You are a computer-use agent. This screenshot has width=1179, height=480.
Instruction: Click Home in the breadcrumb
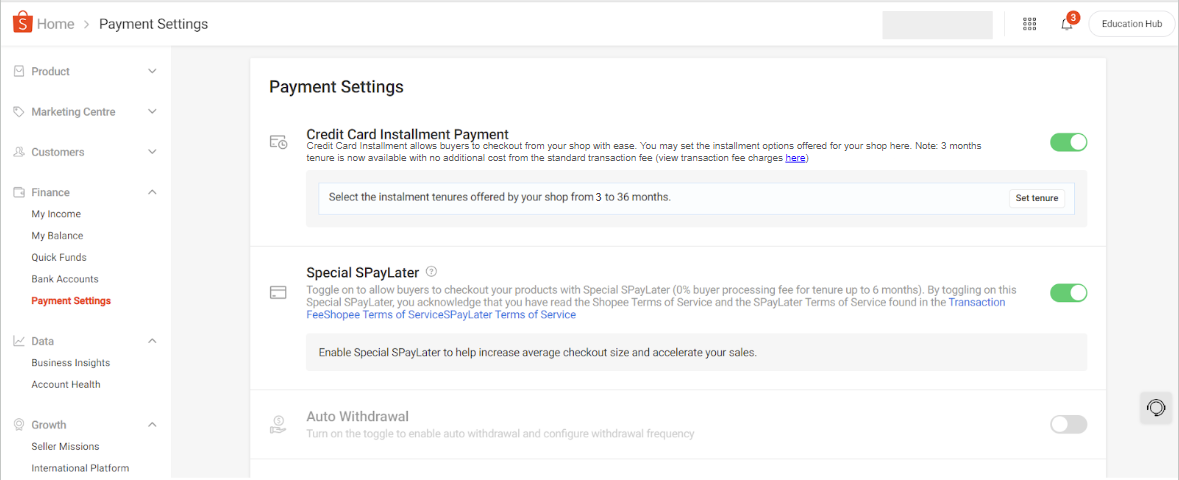(x=55, y=24)
